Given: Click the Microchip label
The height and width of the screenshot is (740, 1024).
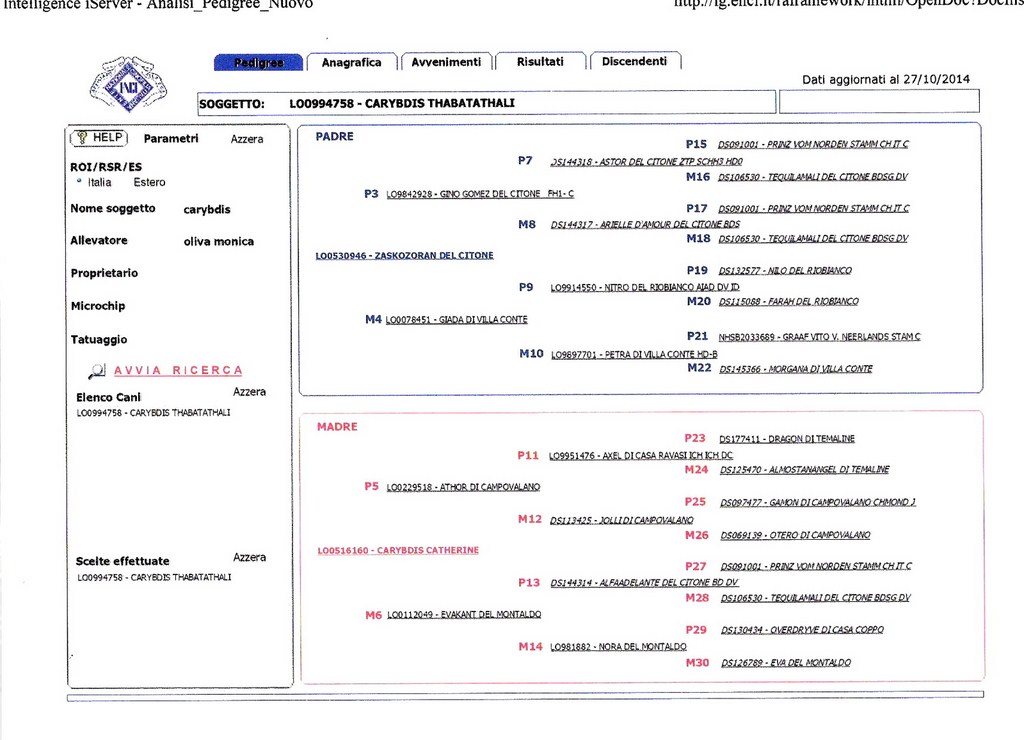Looking at the screenshot, I should [x=98, y=306].
